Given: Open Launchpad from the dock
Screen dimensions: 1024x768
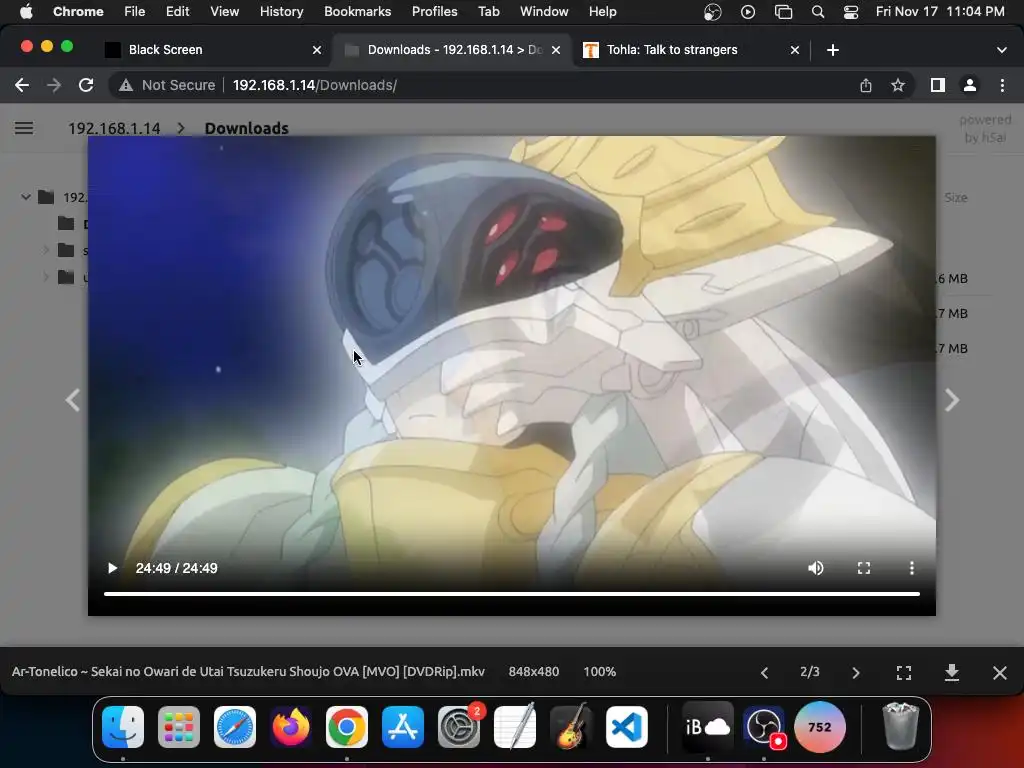Looking at the screenshot, I should point(179,727).
